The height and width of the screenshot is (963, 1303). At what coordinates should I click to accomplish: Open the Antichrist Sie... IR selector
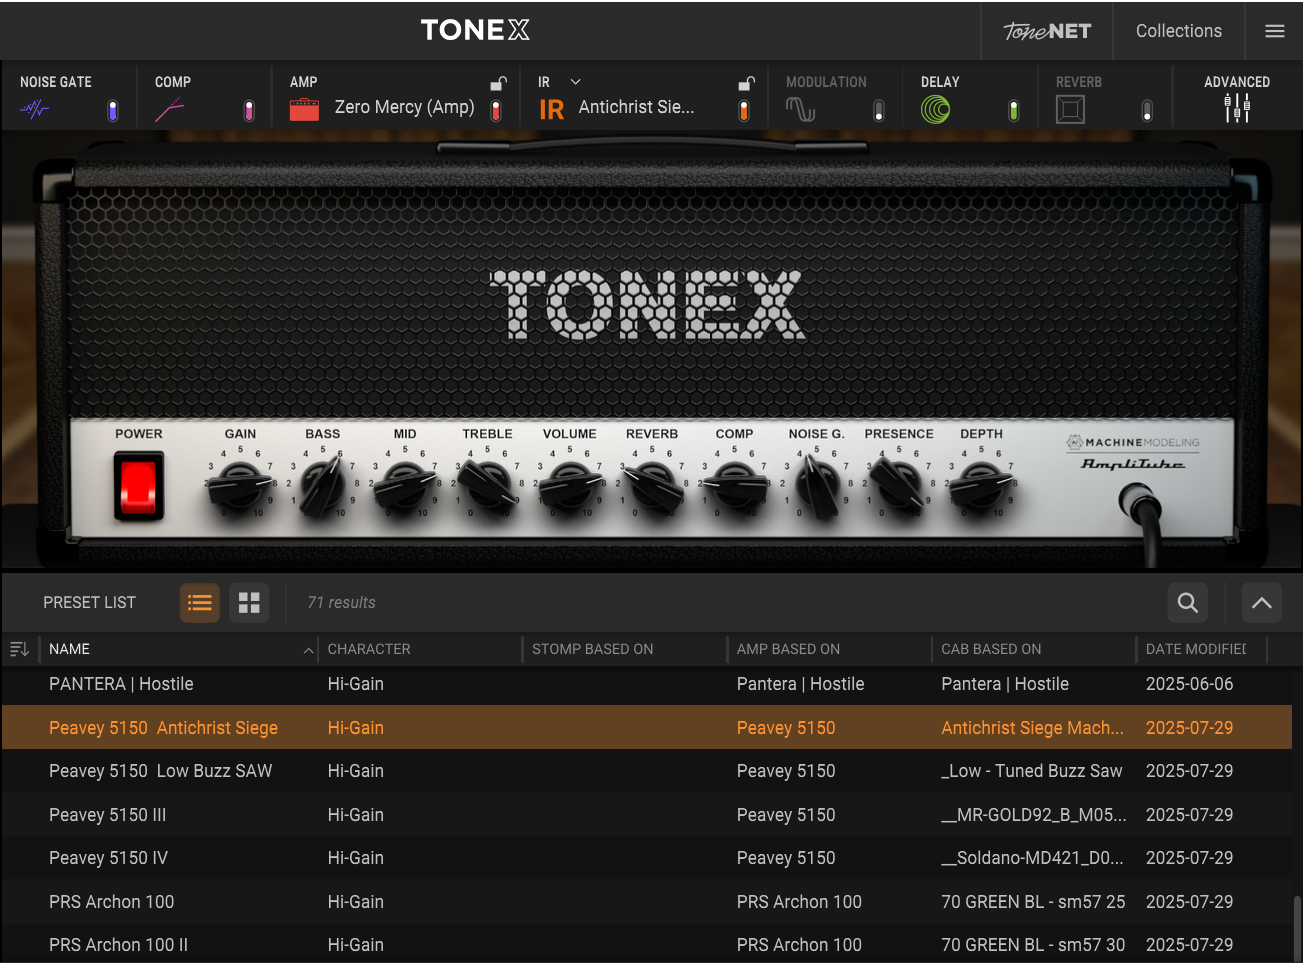636,107
